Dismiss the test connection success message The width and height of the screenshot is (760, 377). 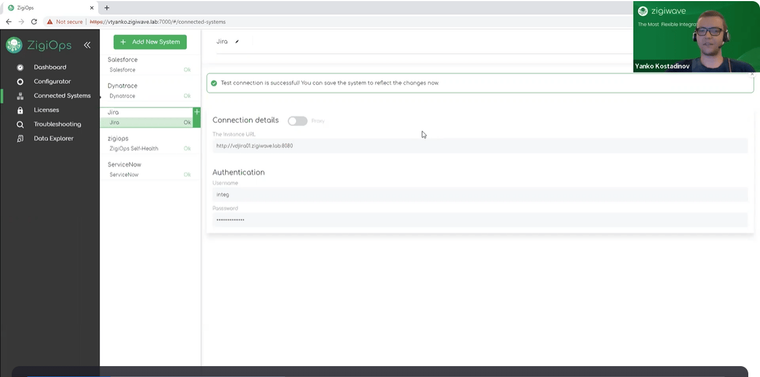[x=752, y=75]
